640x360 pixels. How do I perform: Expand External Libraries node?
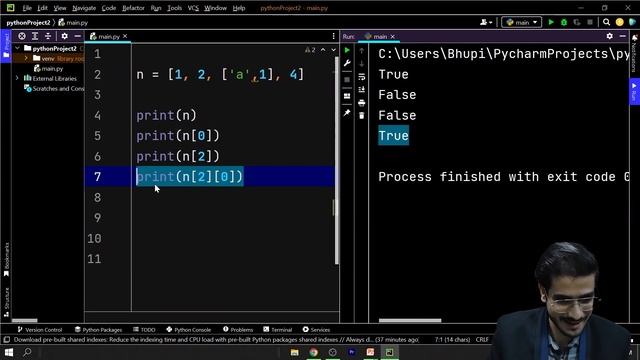[17, 78]
